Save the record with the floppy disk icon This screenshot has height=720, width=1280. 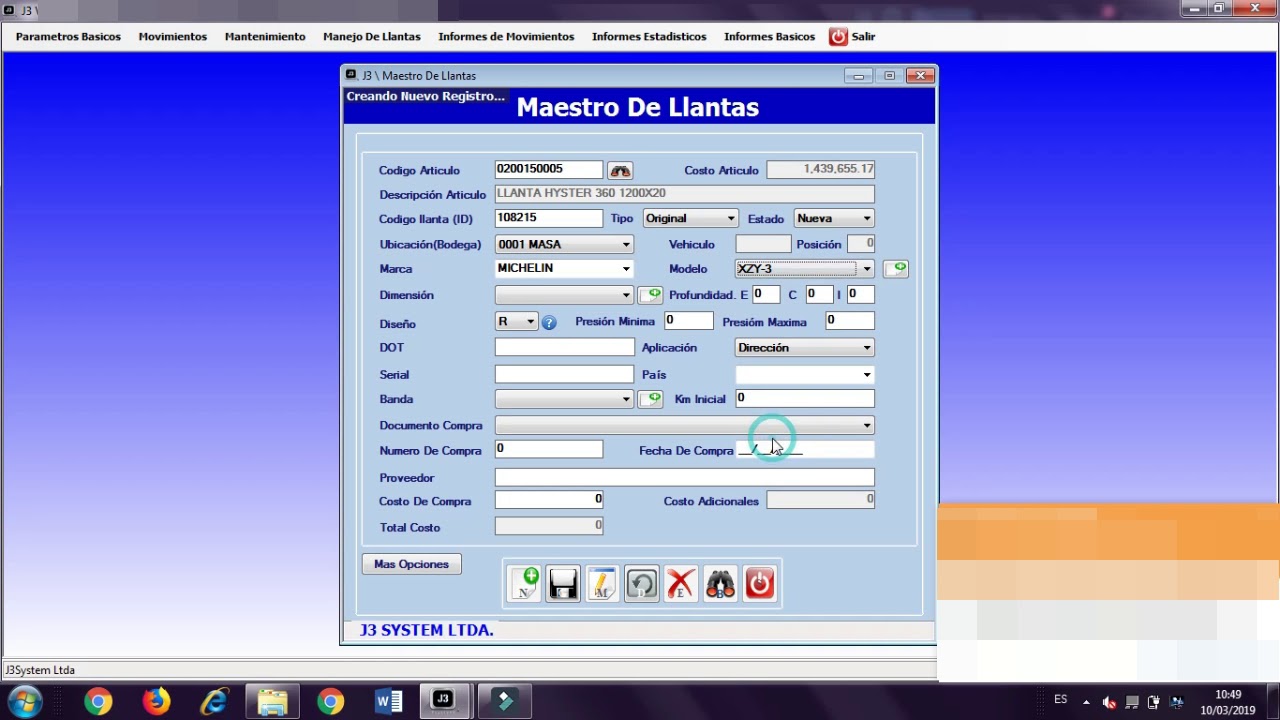click(563, 584)
